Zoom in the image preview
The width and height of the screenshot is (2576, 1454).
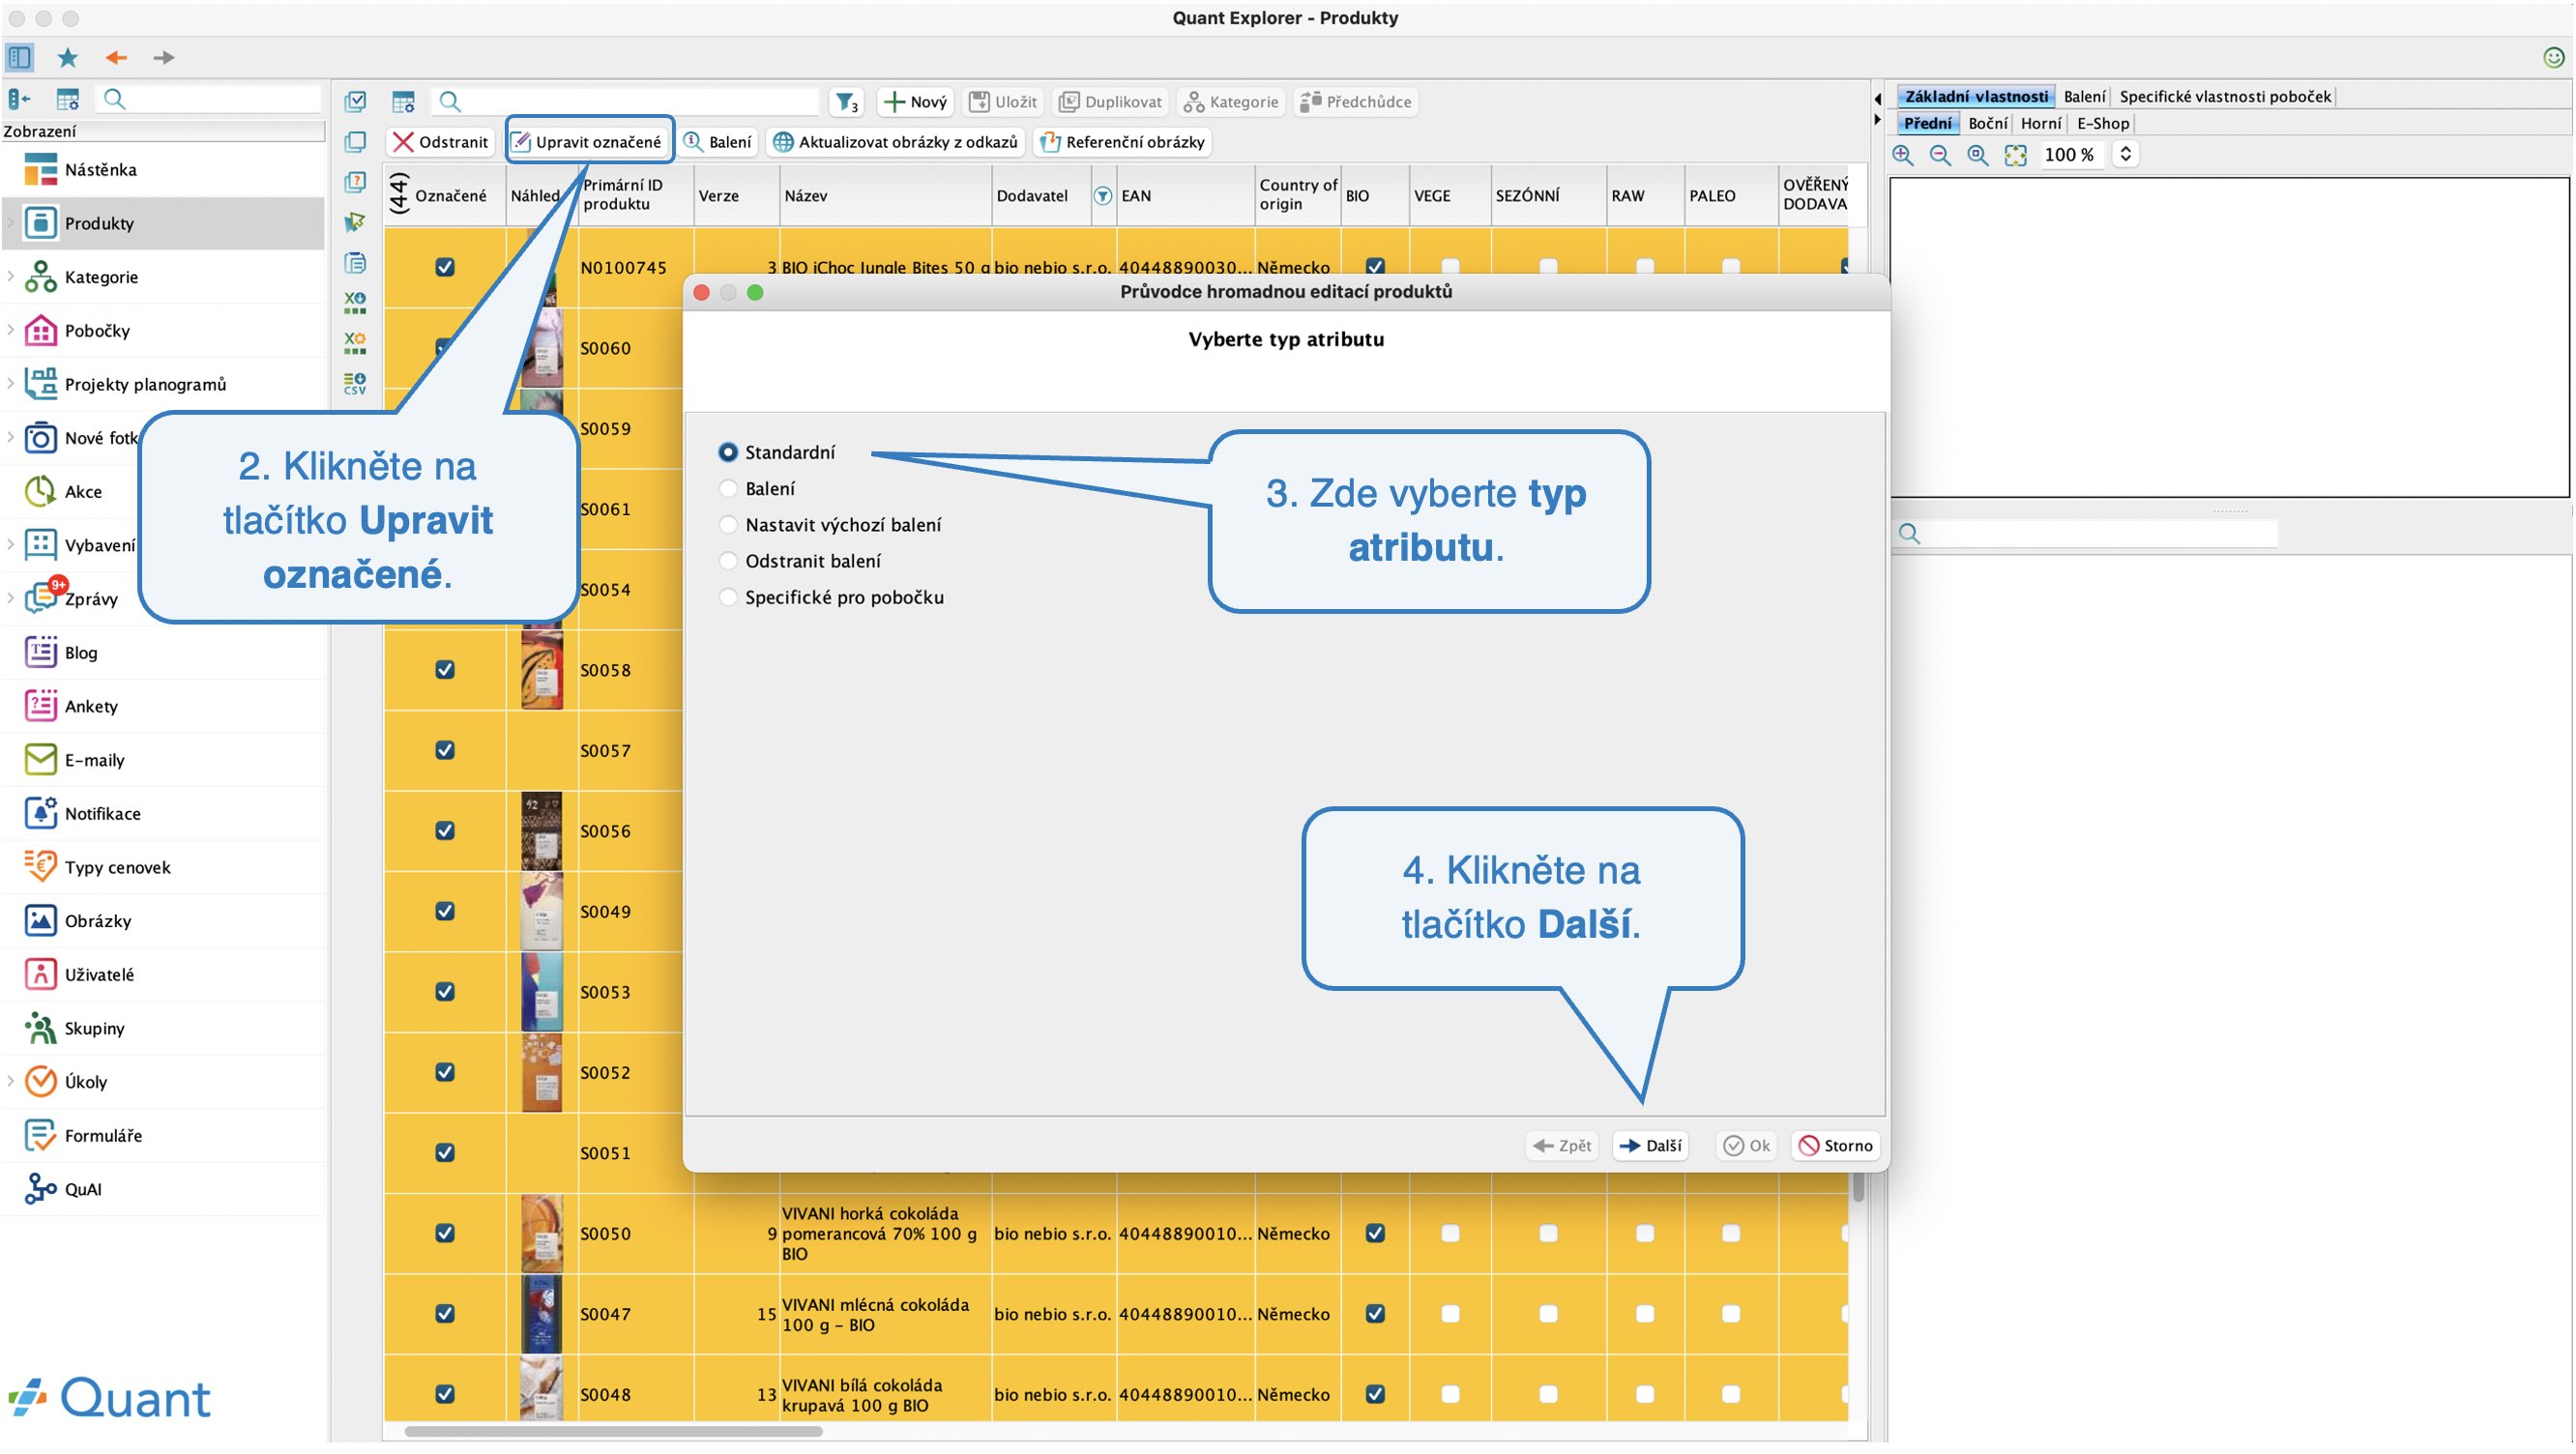[x=1902, y=155]
